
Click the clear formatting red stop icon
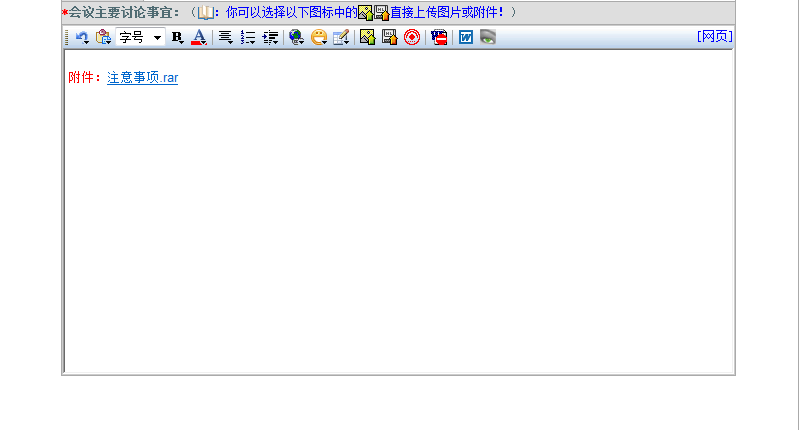(x=439, y=37)
